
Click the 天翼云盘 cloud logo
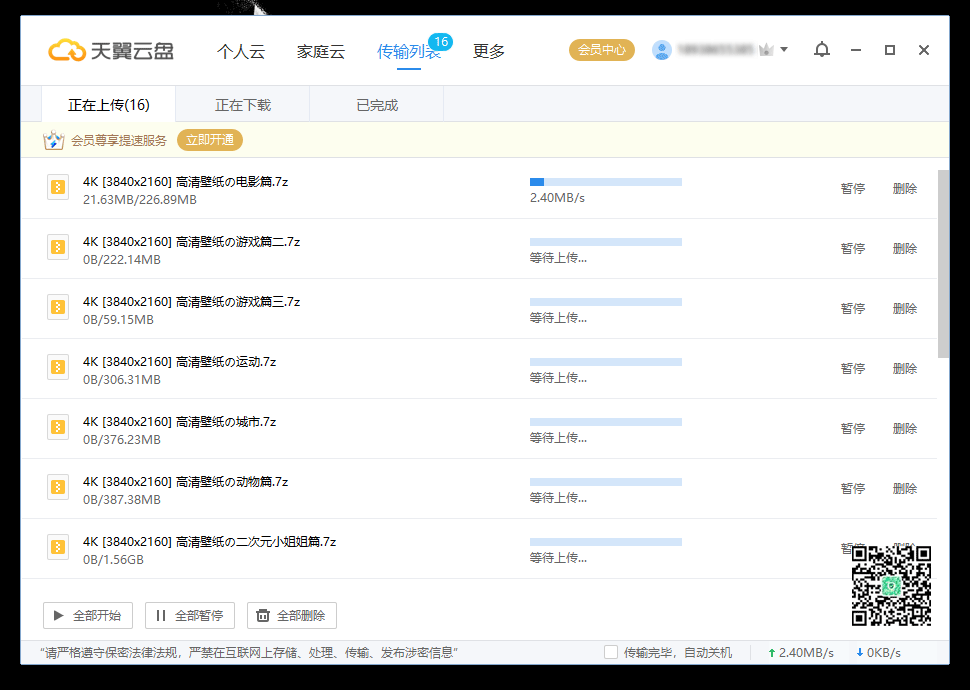point(67,50)
